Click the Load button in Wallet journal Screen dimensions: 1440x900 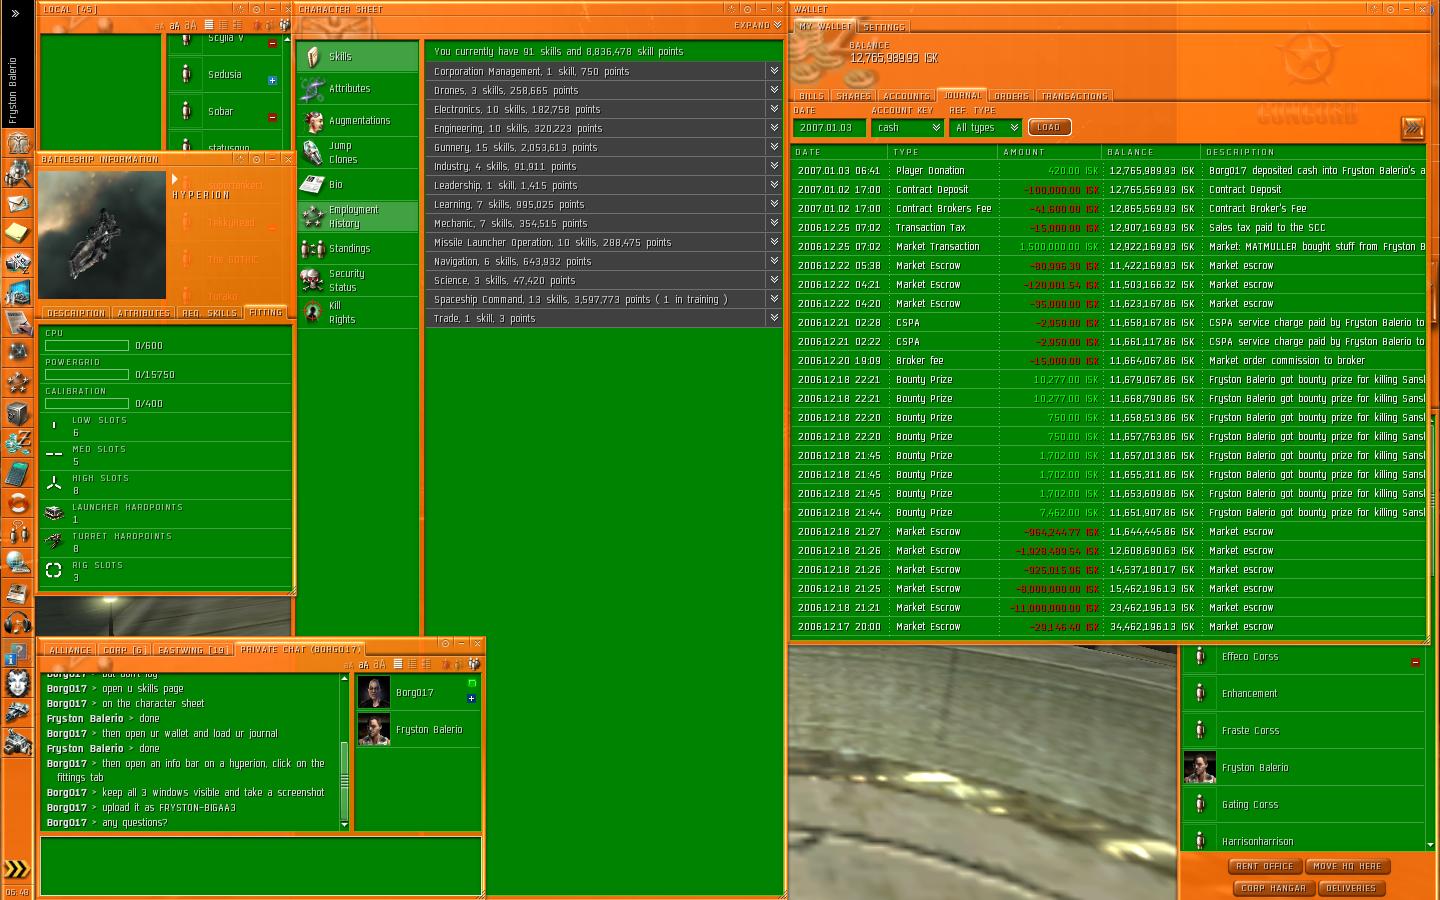tap(1049, 127)
